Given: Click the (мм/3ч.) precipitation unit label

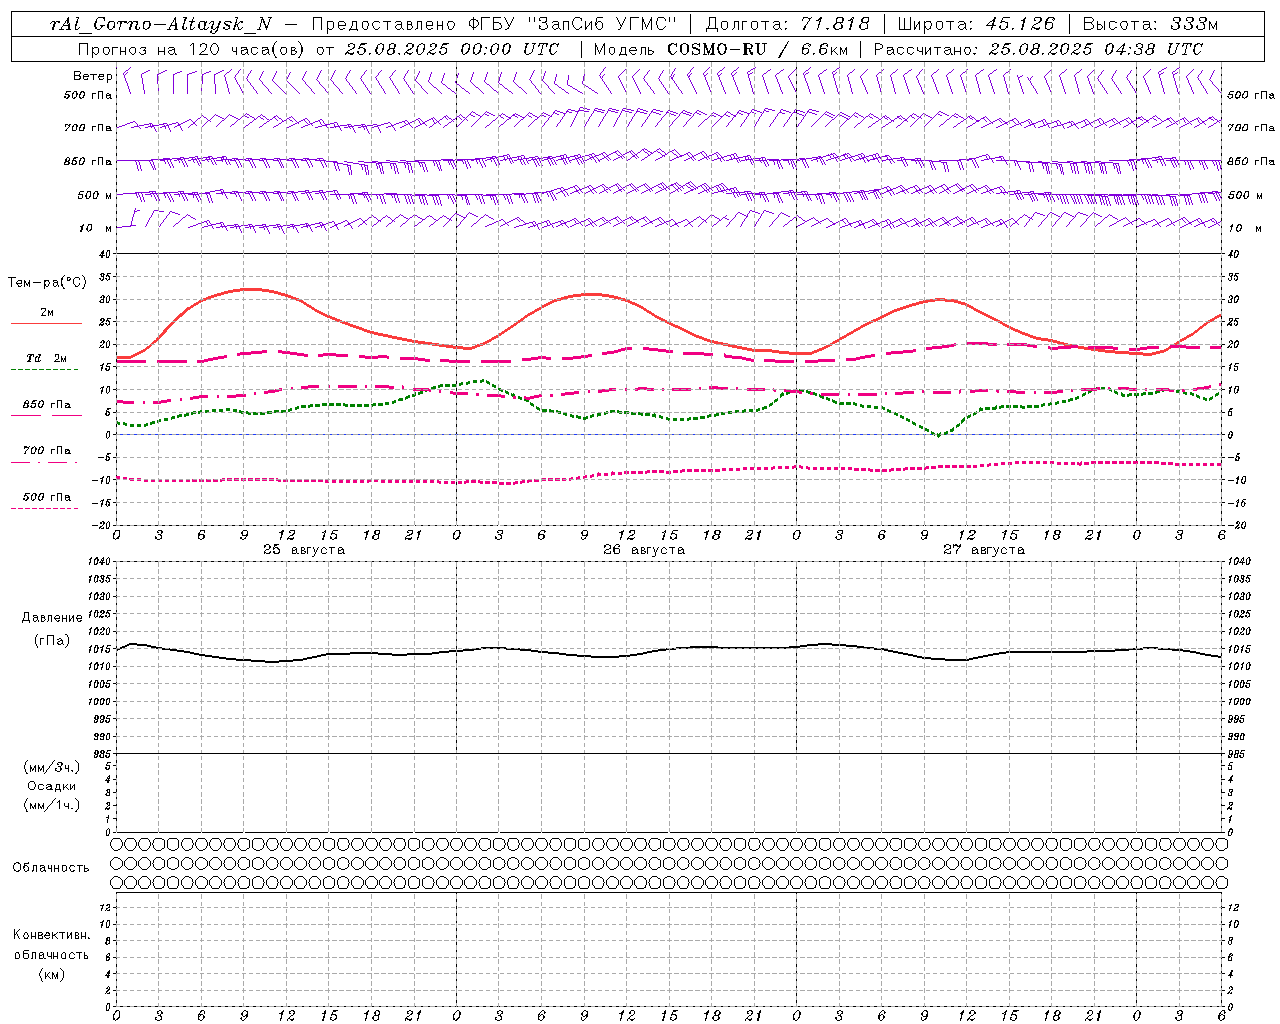Looking at the screenshot, I should point(52,767).
